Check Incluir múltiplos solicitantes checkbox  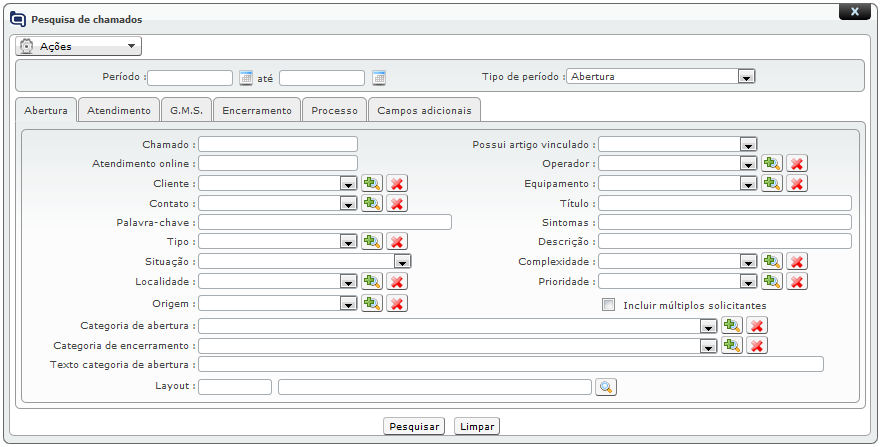coord(608,305)
